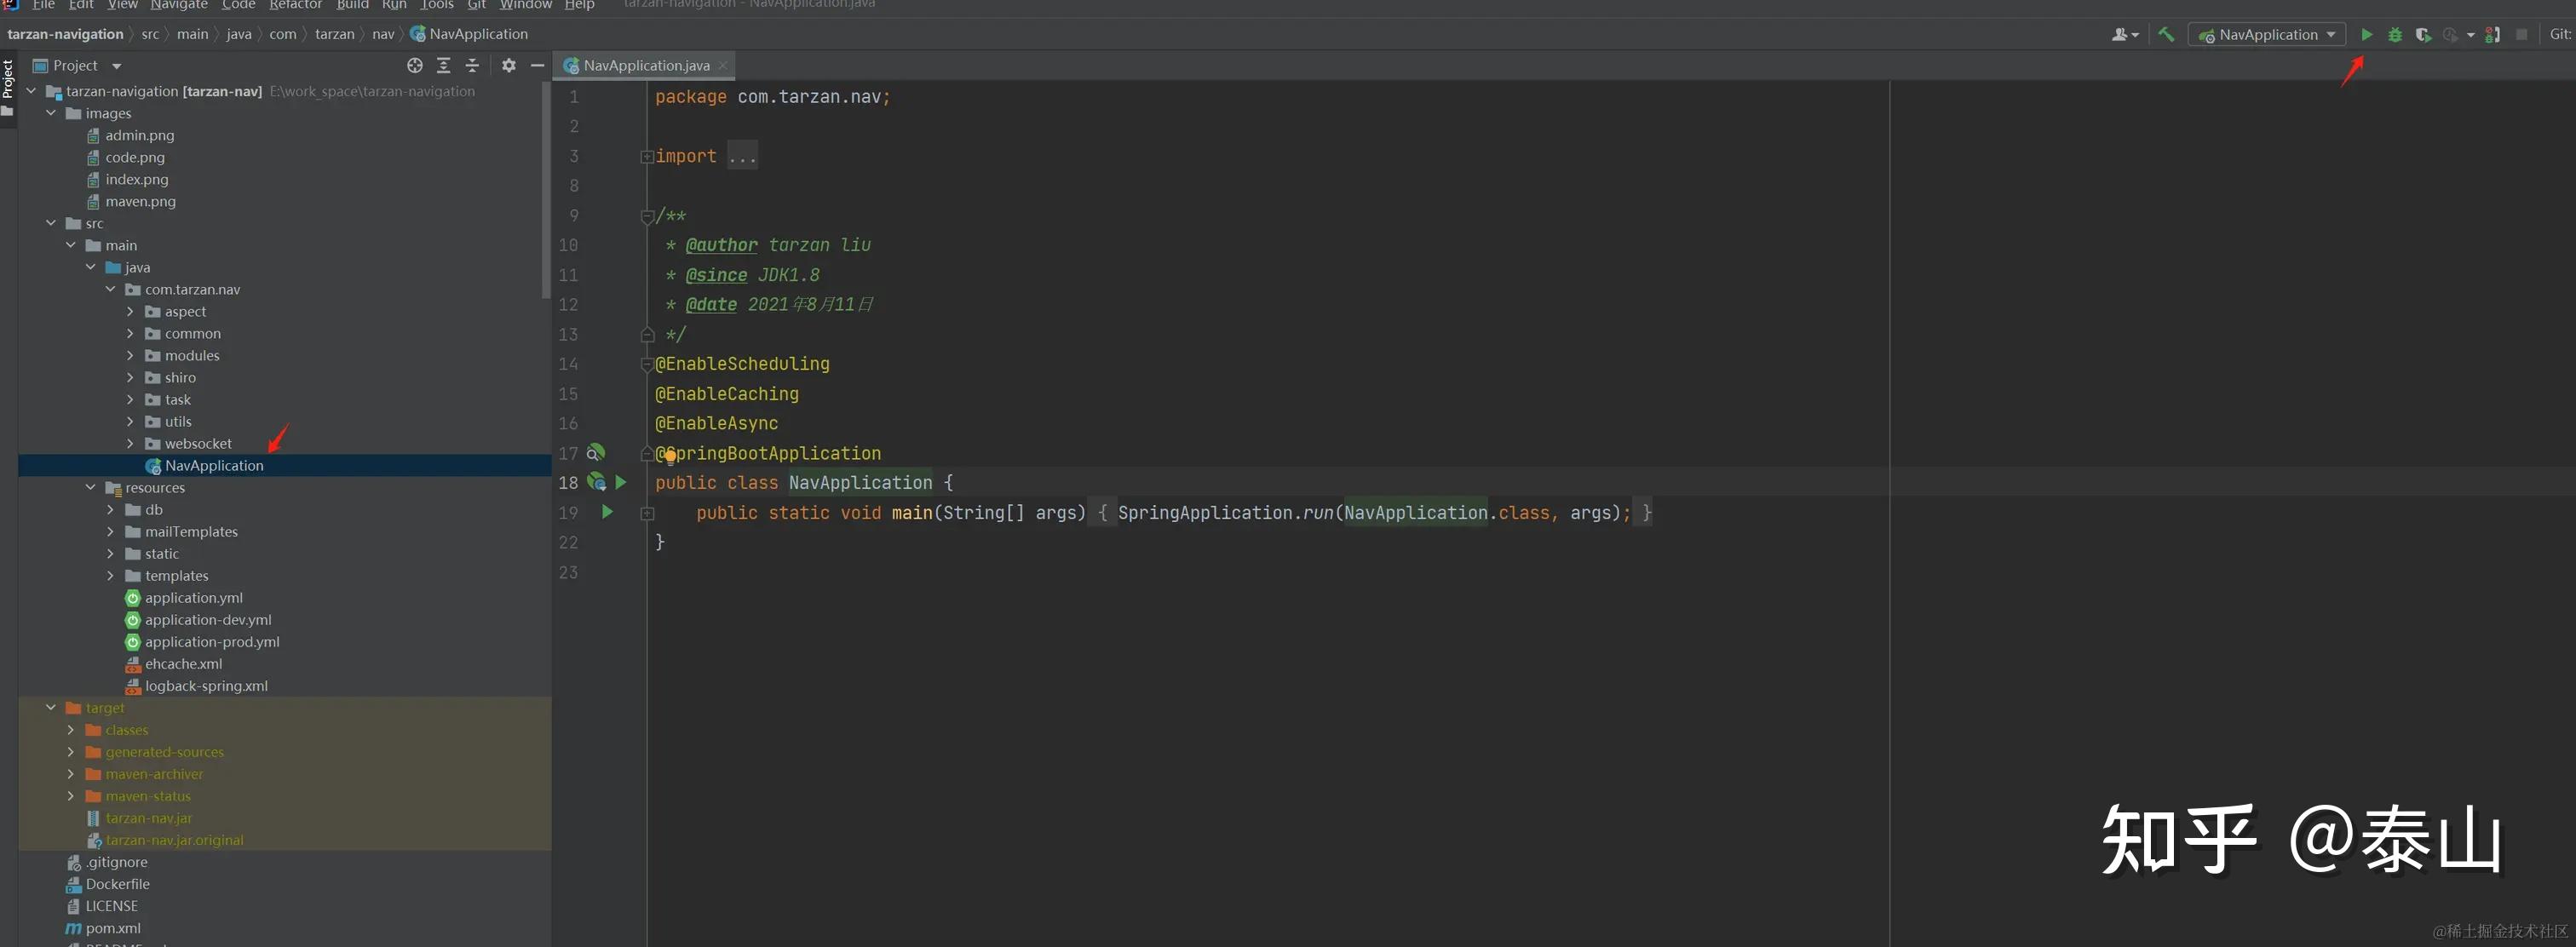
Task: Build project with the hammer icon
Action: 2166,34
